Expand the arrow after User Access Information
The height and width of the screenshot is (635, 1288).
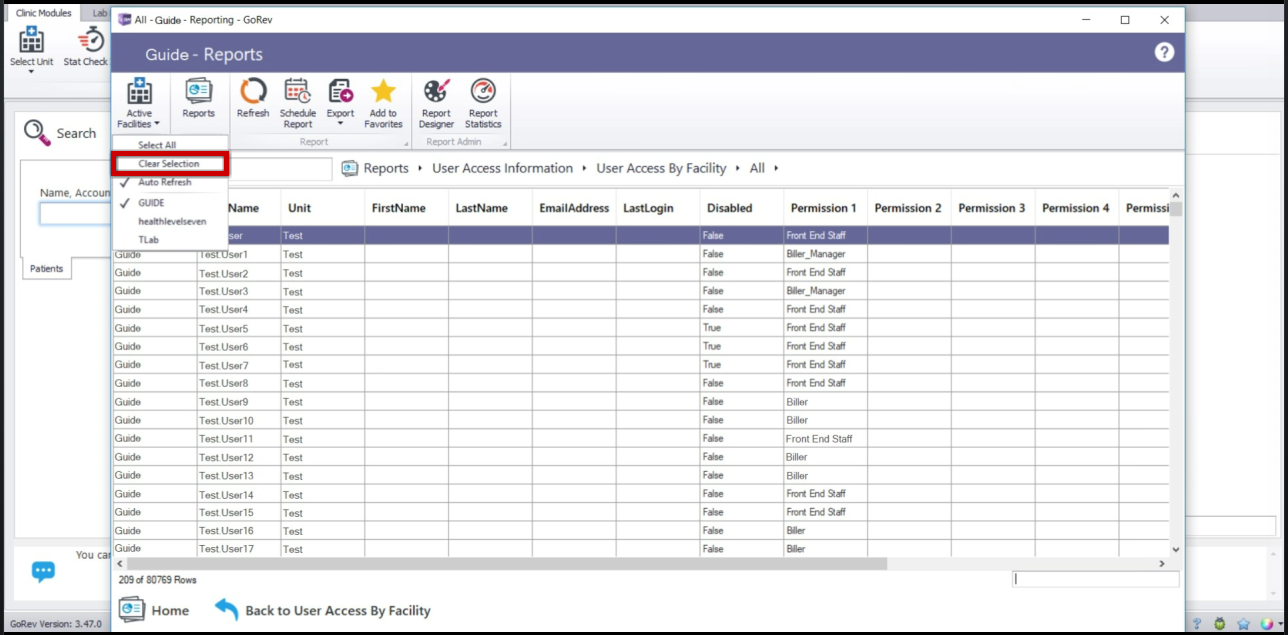coord(585,169)
